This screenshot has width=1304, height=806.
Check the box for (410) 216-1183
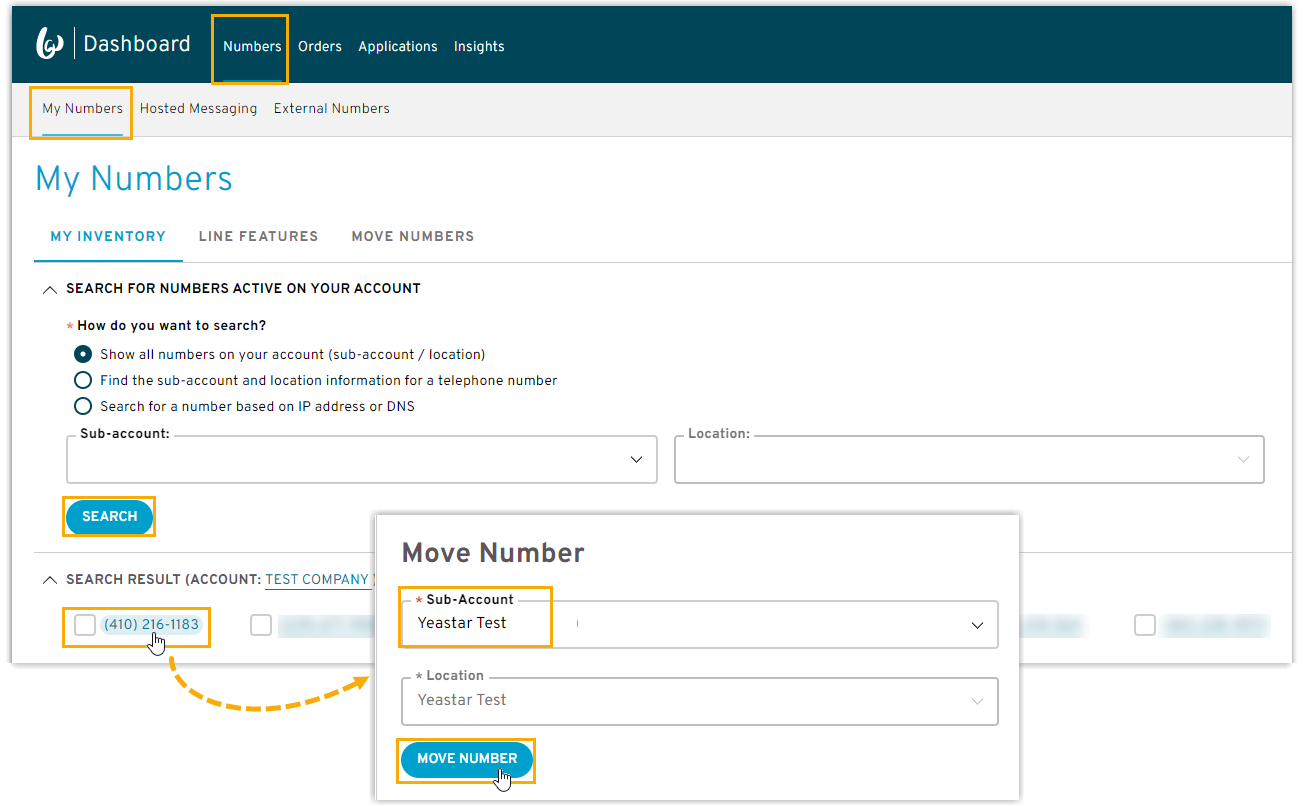(85, 625)
